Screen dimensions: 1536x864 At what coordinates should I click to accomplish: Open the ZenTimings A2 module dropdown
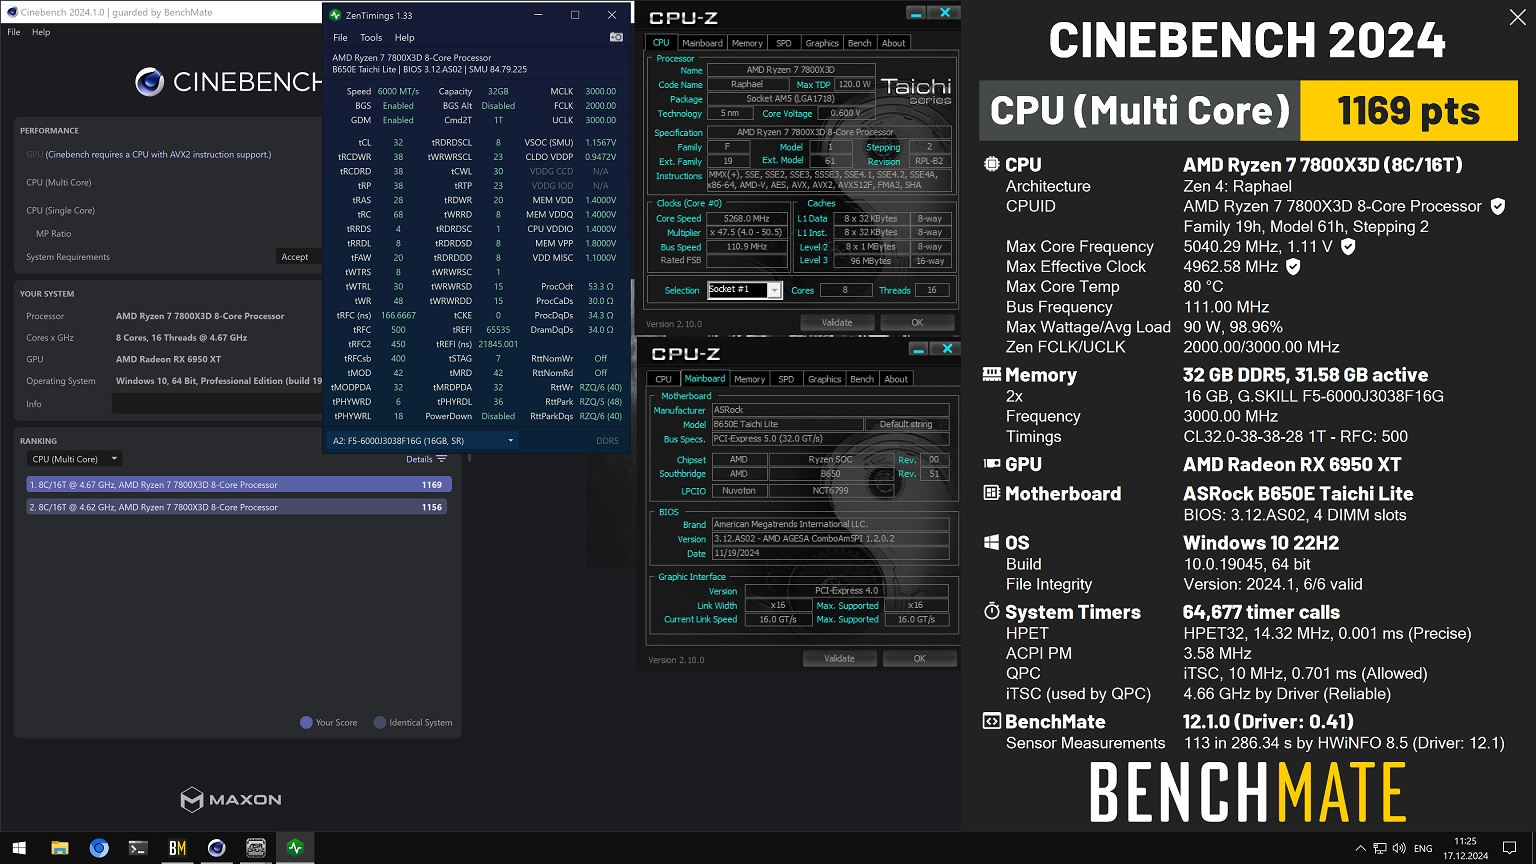point(422,440)
